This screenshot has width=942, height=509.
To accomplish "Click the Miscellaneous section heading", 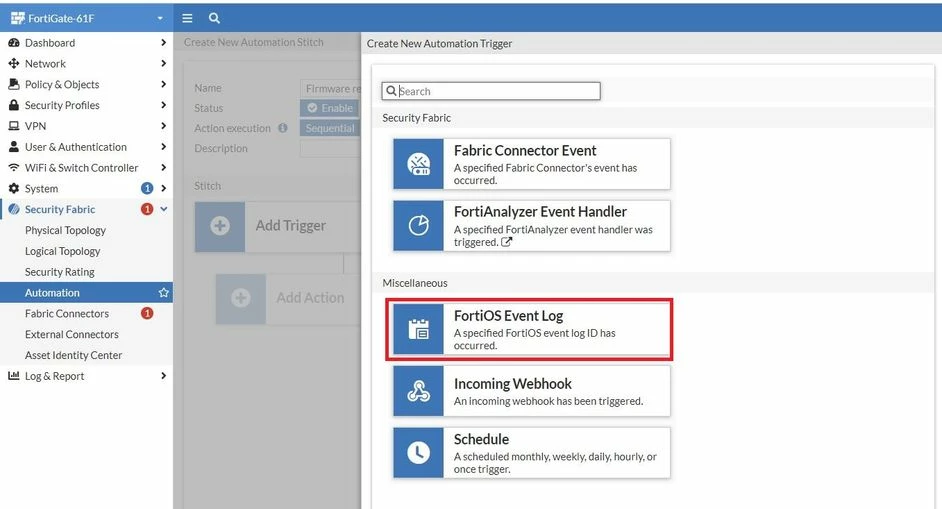I will tap(415, 282).
